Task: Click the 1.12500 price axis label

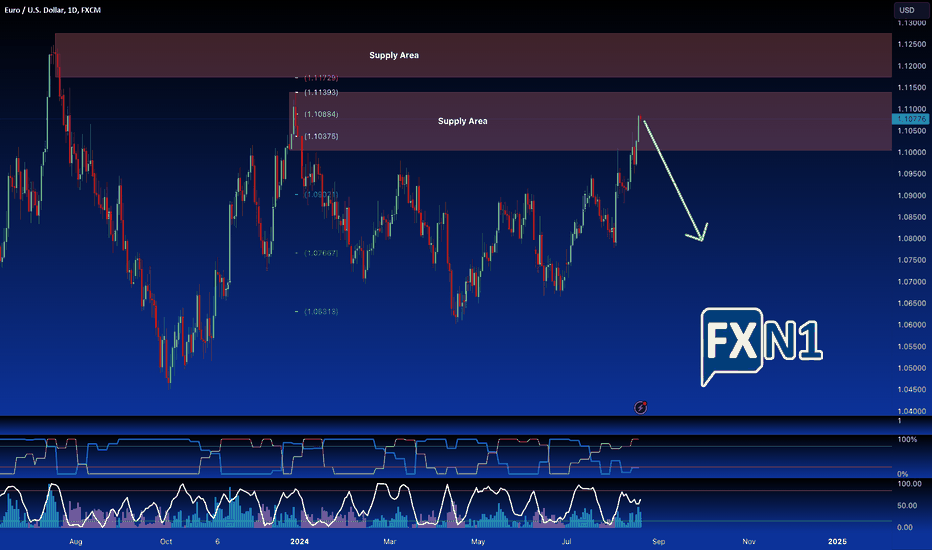Action: (x=912, y=45)
